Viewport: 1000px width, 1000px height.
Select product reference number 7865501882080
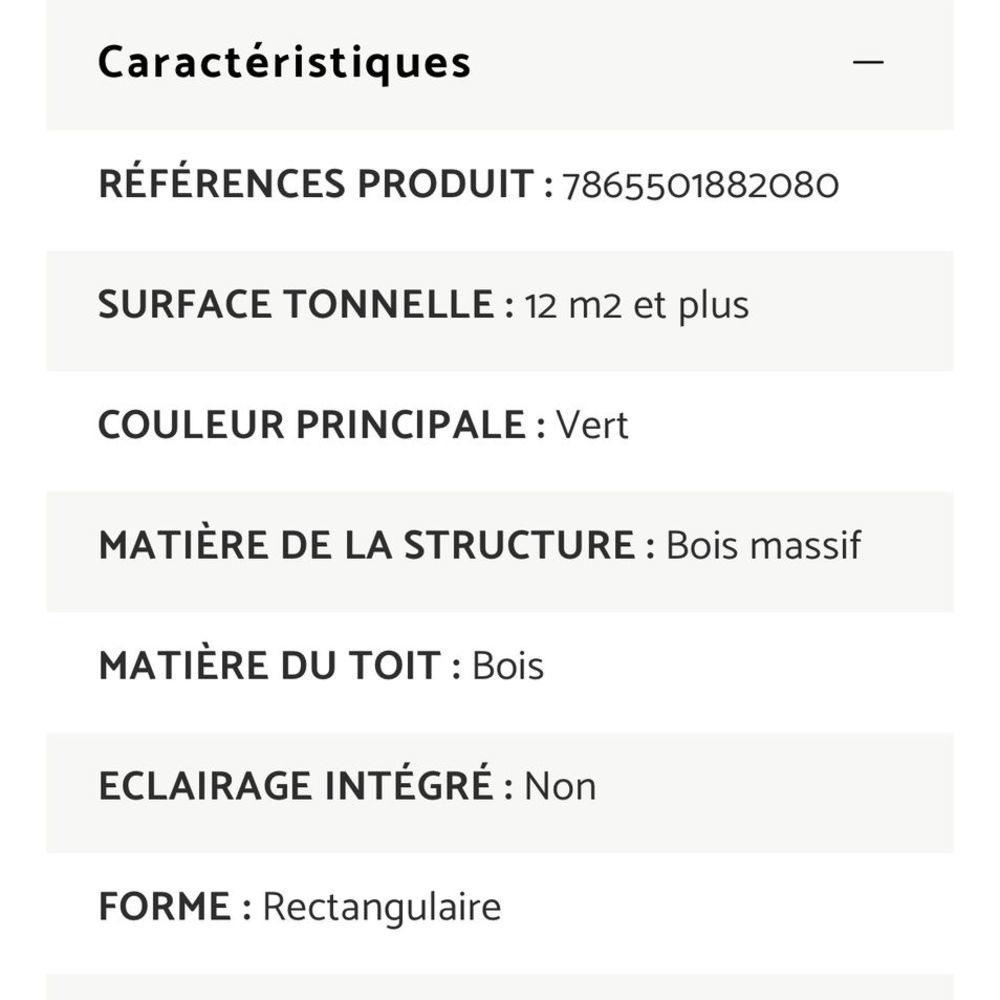point(700,186)
